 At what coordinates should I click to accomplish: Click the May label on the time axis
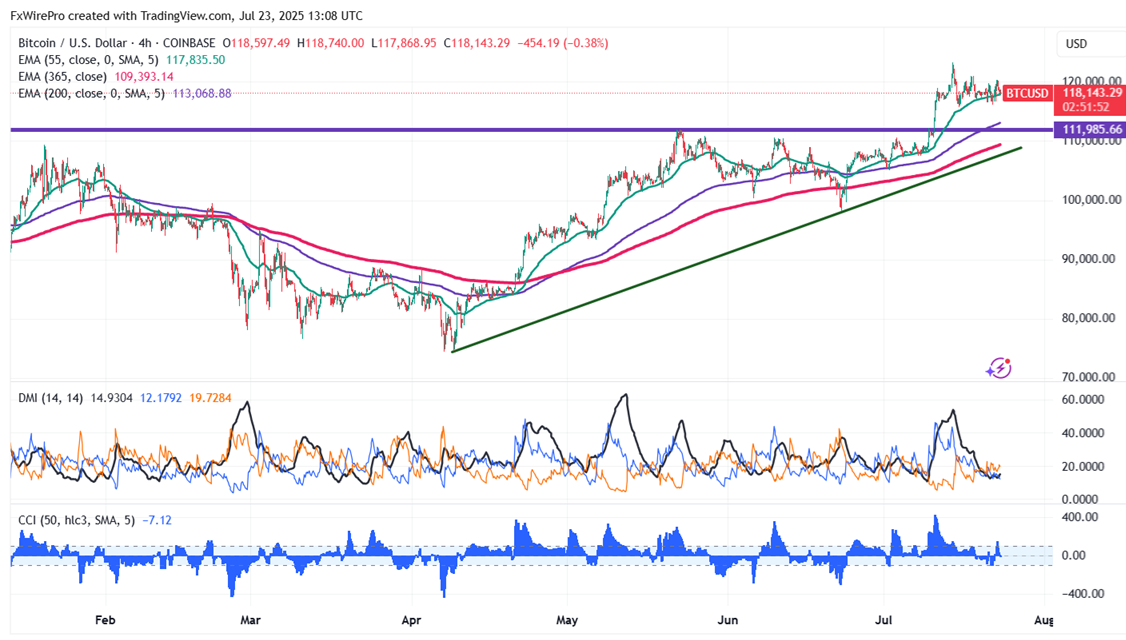pyautogui.click(x=567, y=620)
